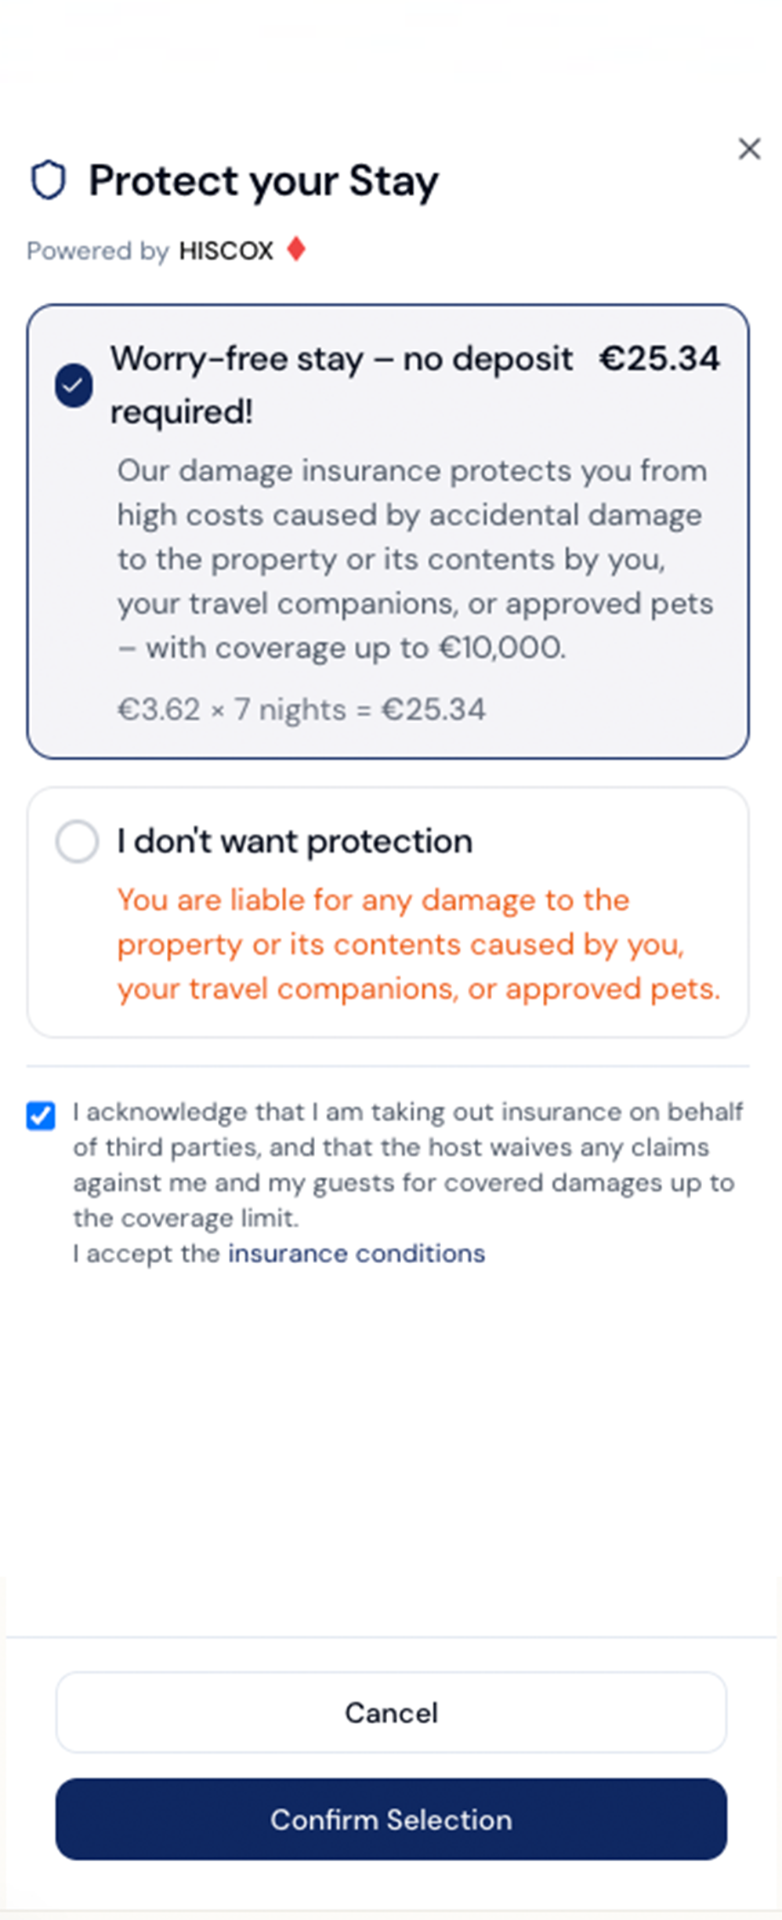This screenshot has width=782, height=1920.
Task: Click the shield icon beside "Protect your Stay"
Action: [47, 180]
